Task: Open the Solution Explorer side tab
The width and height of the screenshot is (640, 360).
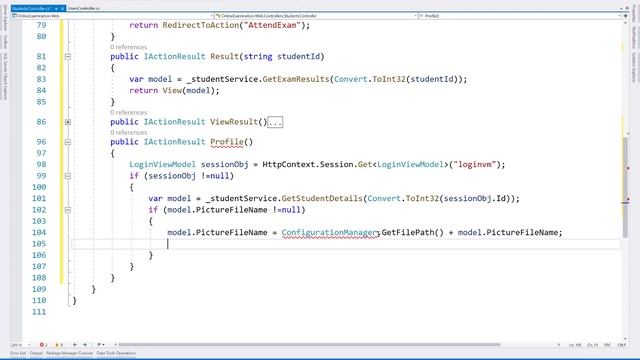Action: [x=634, y=67]
